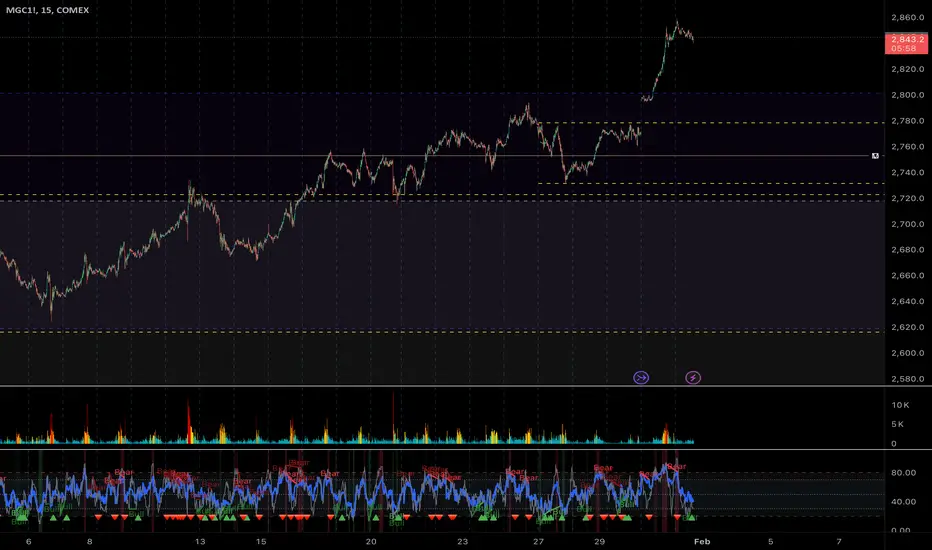Click the 2,740.0 price axis label
The height and width of the screenshot is (550, 932).
908,172
